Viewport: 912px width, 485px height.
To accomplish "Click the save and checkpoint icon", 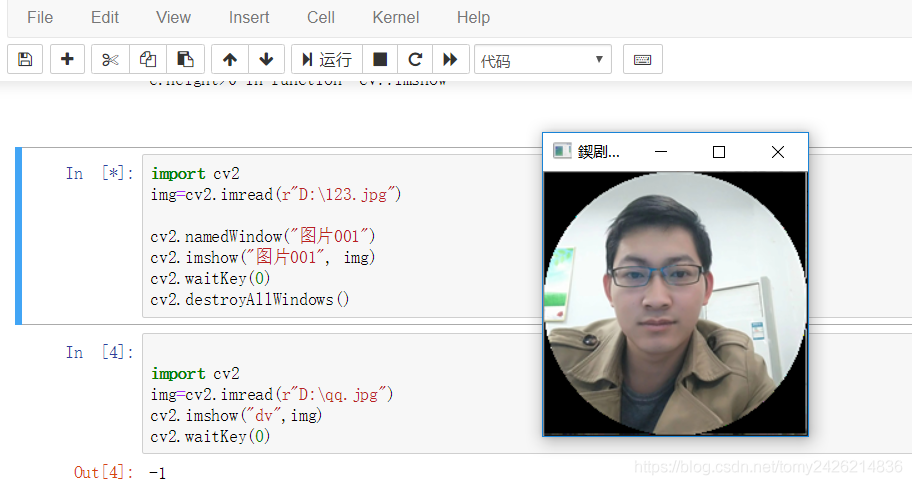I will tap(25, 60).
